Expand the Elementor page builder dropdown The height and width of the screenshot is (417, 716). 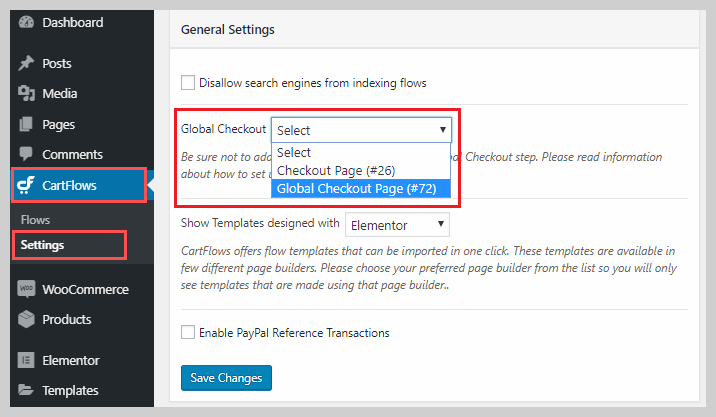[397, 225]
